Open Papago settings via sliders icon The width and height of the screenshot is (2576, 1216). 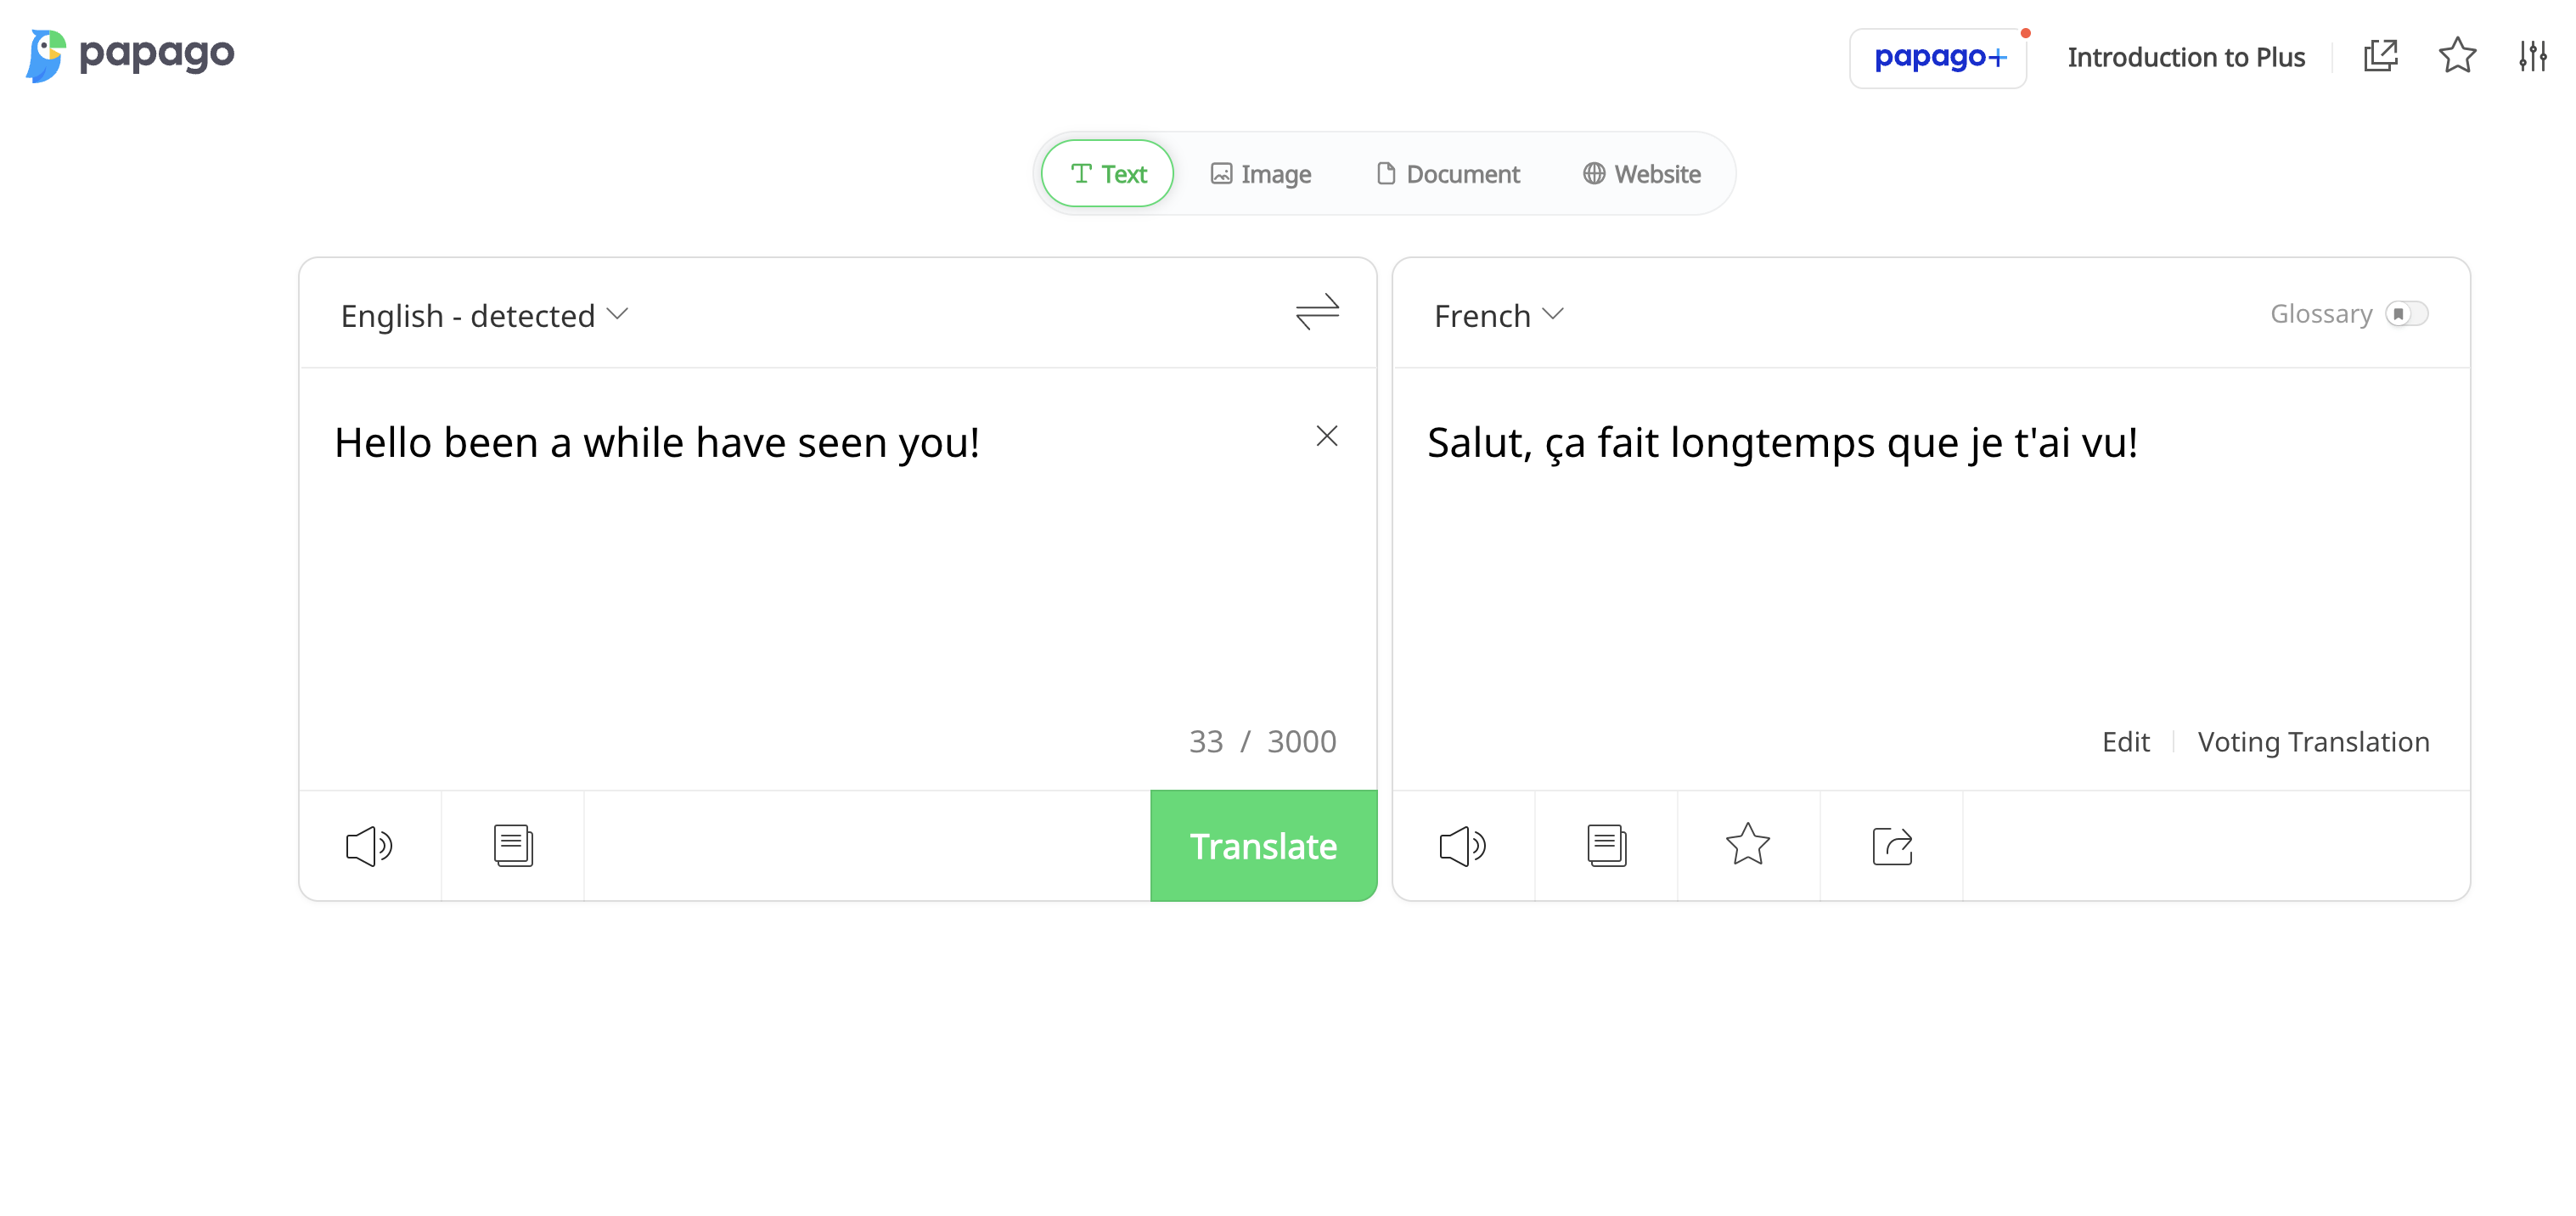pos(2533,57)
